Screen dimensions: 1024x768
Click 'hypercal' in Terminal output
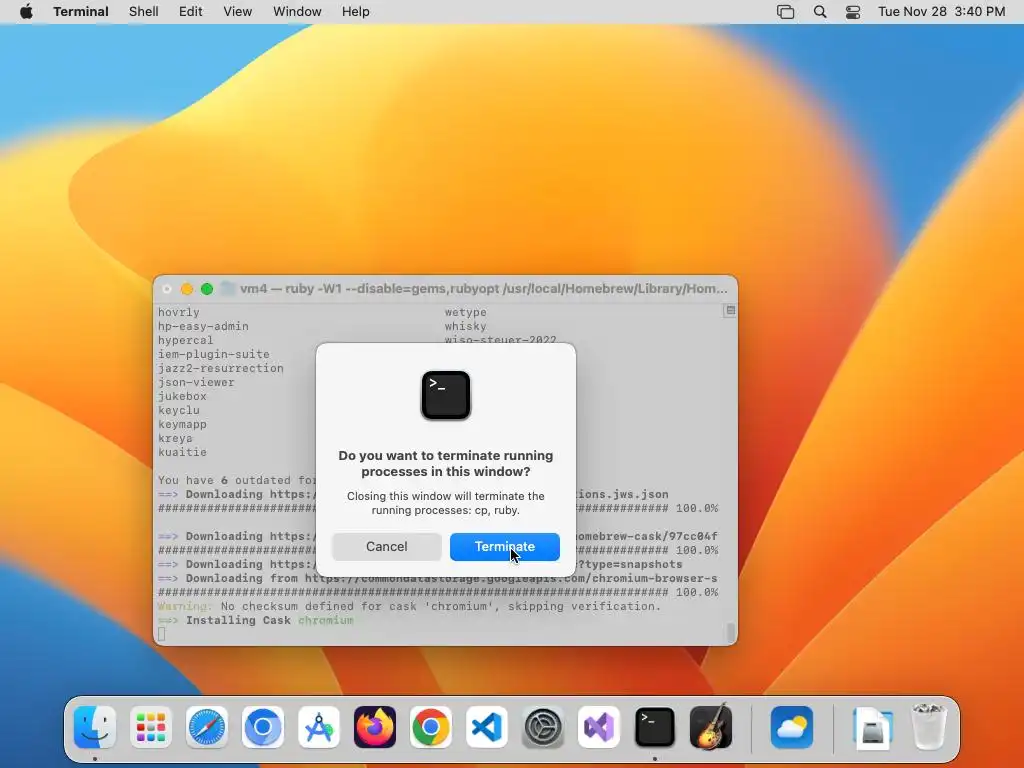[x=185, y=340]
